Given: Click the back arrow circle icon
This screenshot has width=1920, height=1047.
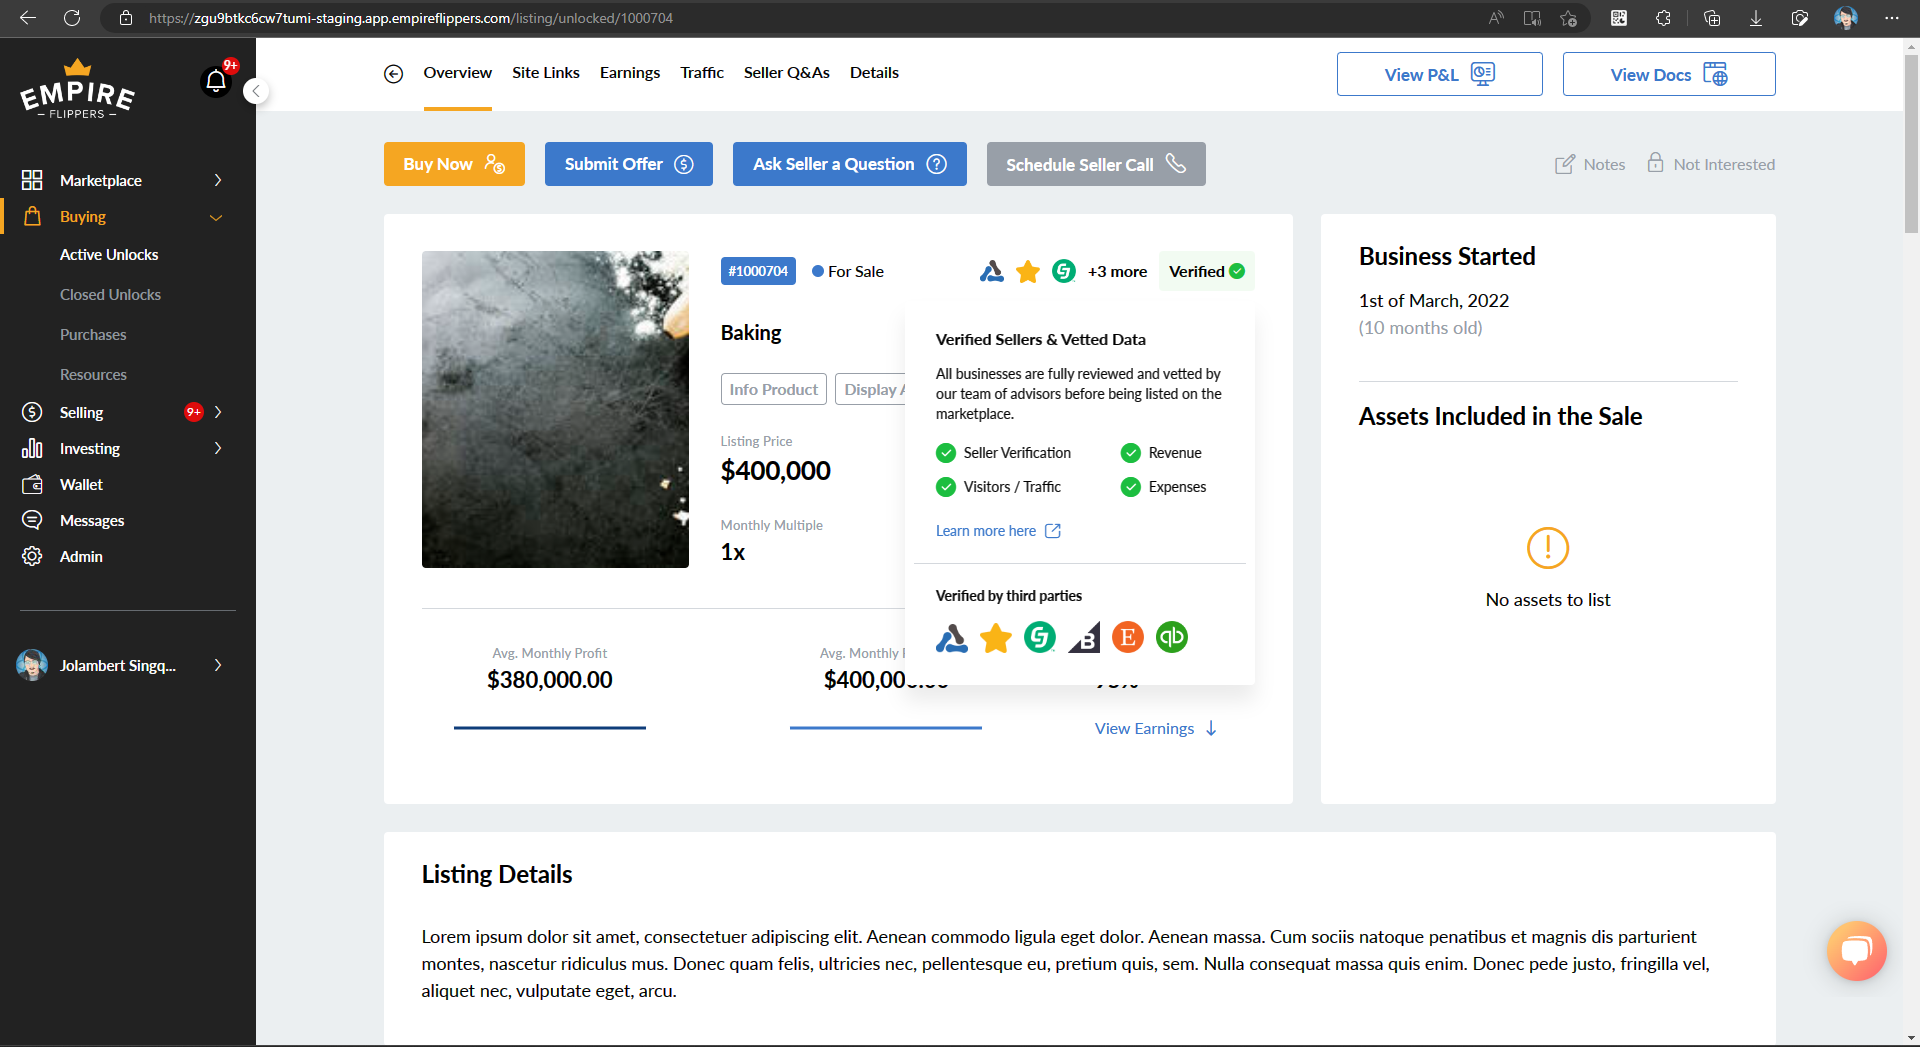Looking at the screenshot, I should point(394,74).
